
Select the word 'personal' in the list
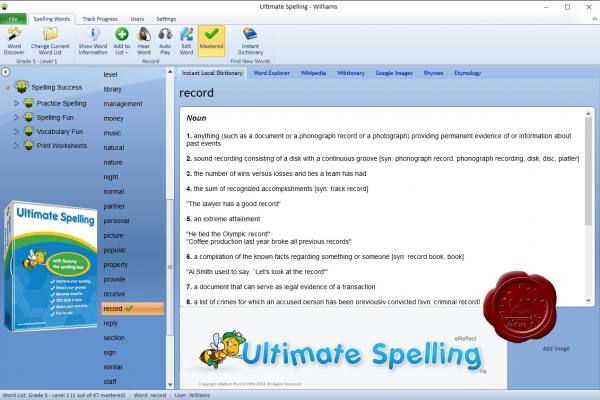tap(116, 221)
